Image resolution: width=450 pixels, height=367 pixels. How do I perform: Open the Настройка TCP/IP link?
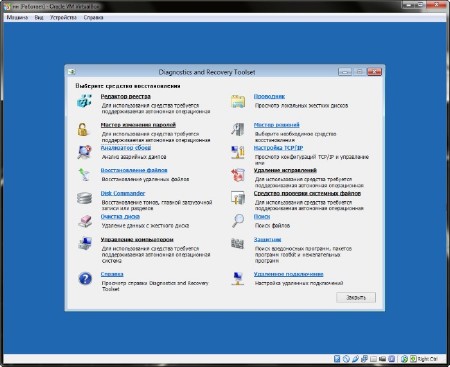click(278, 147)
